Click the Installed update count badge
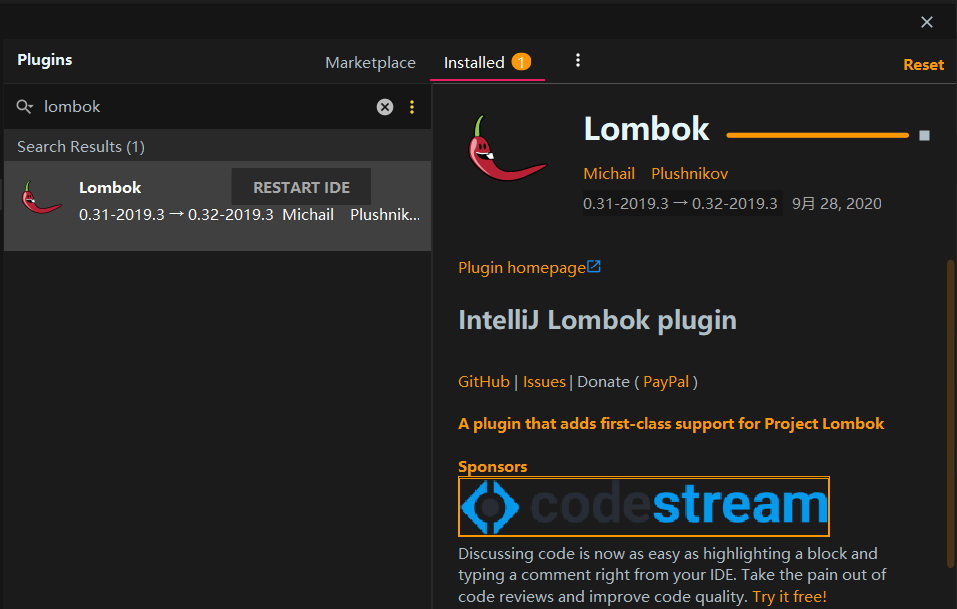 tap(521, 62)
